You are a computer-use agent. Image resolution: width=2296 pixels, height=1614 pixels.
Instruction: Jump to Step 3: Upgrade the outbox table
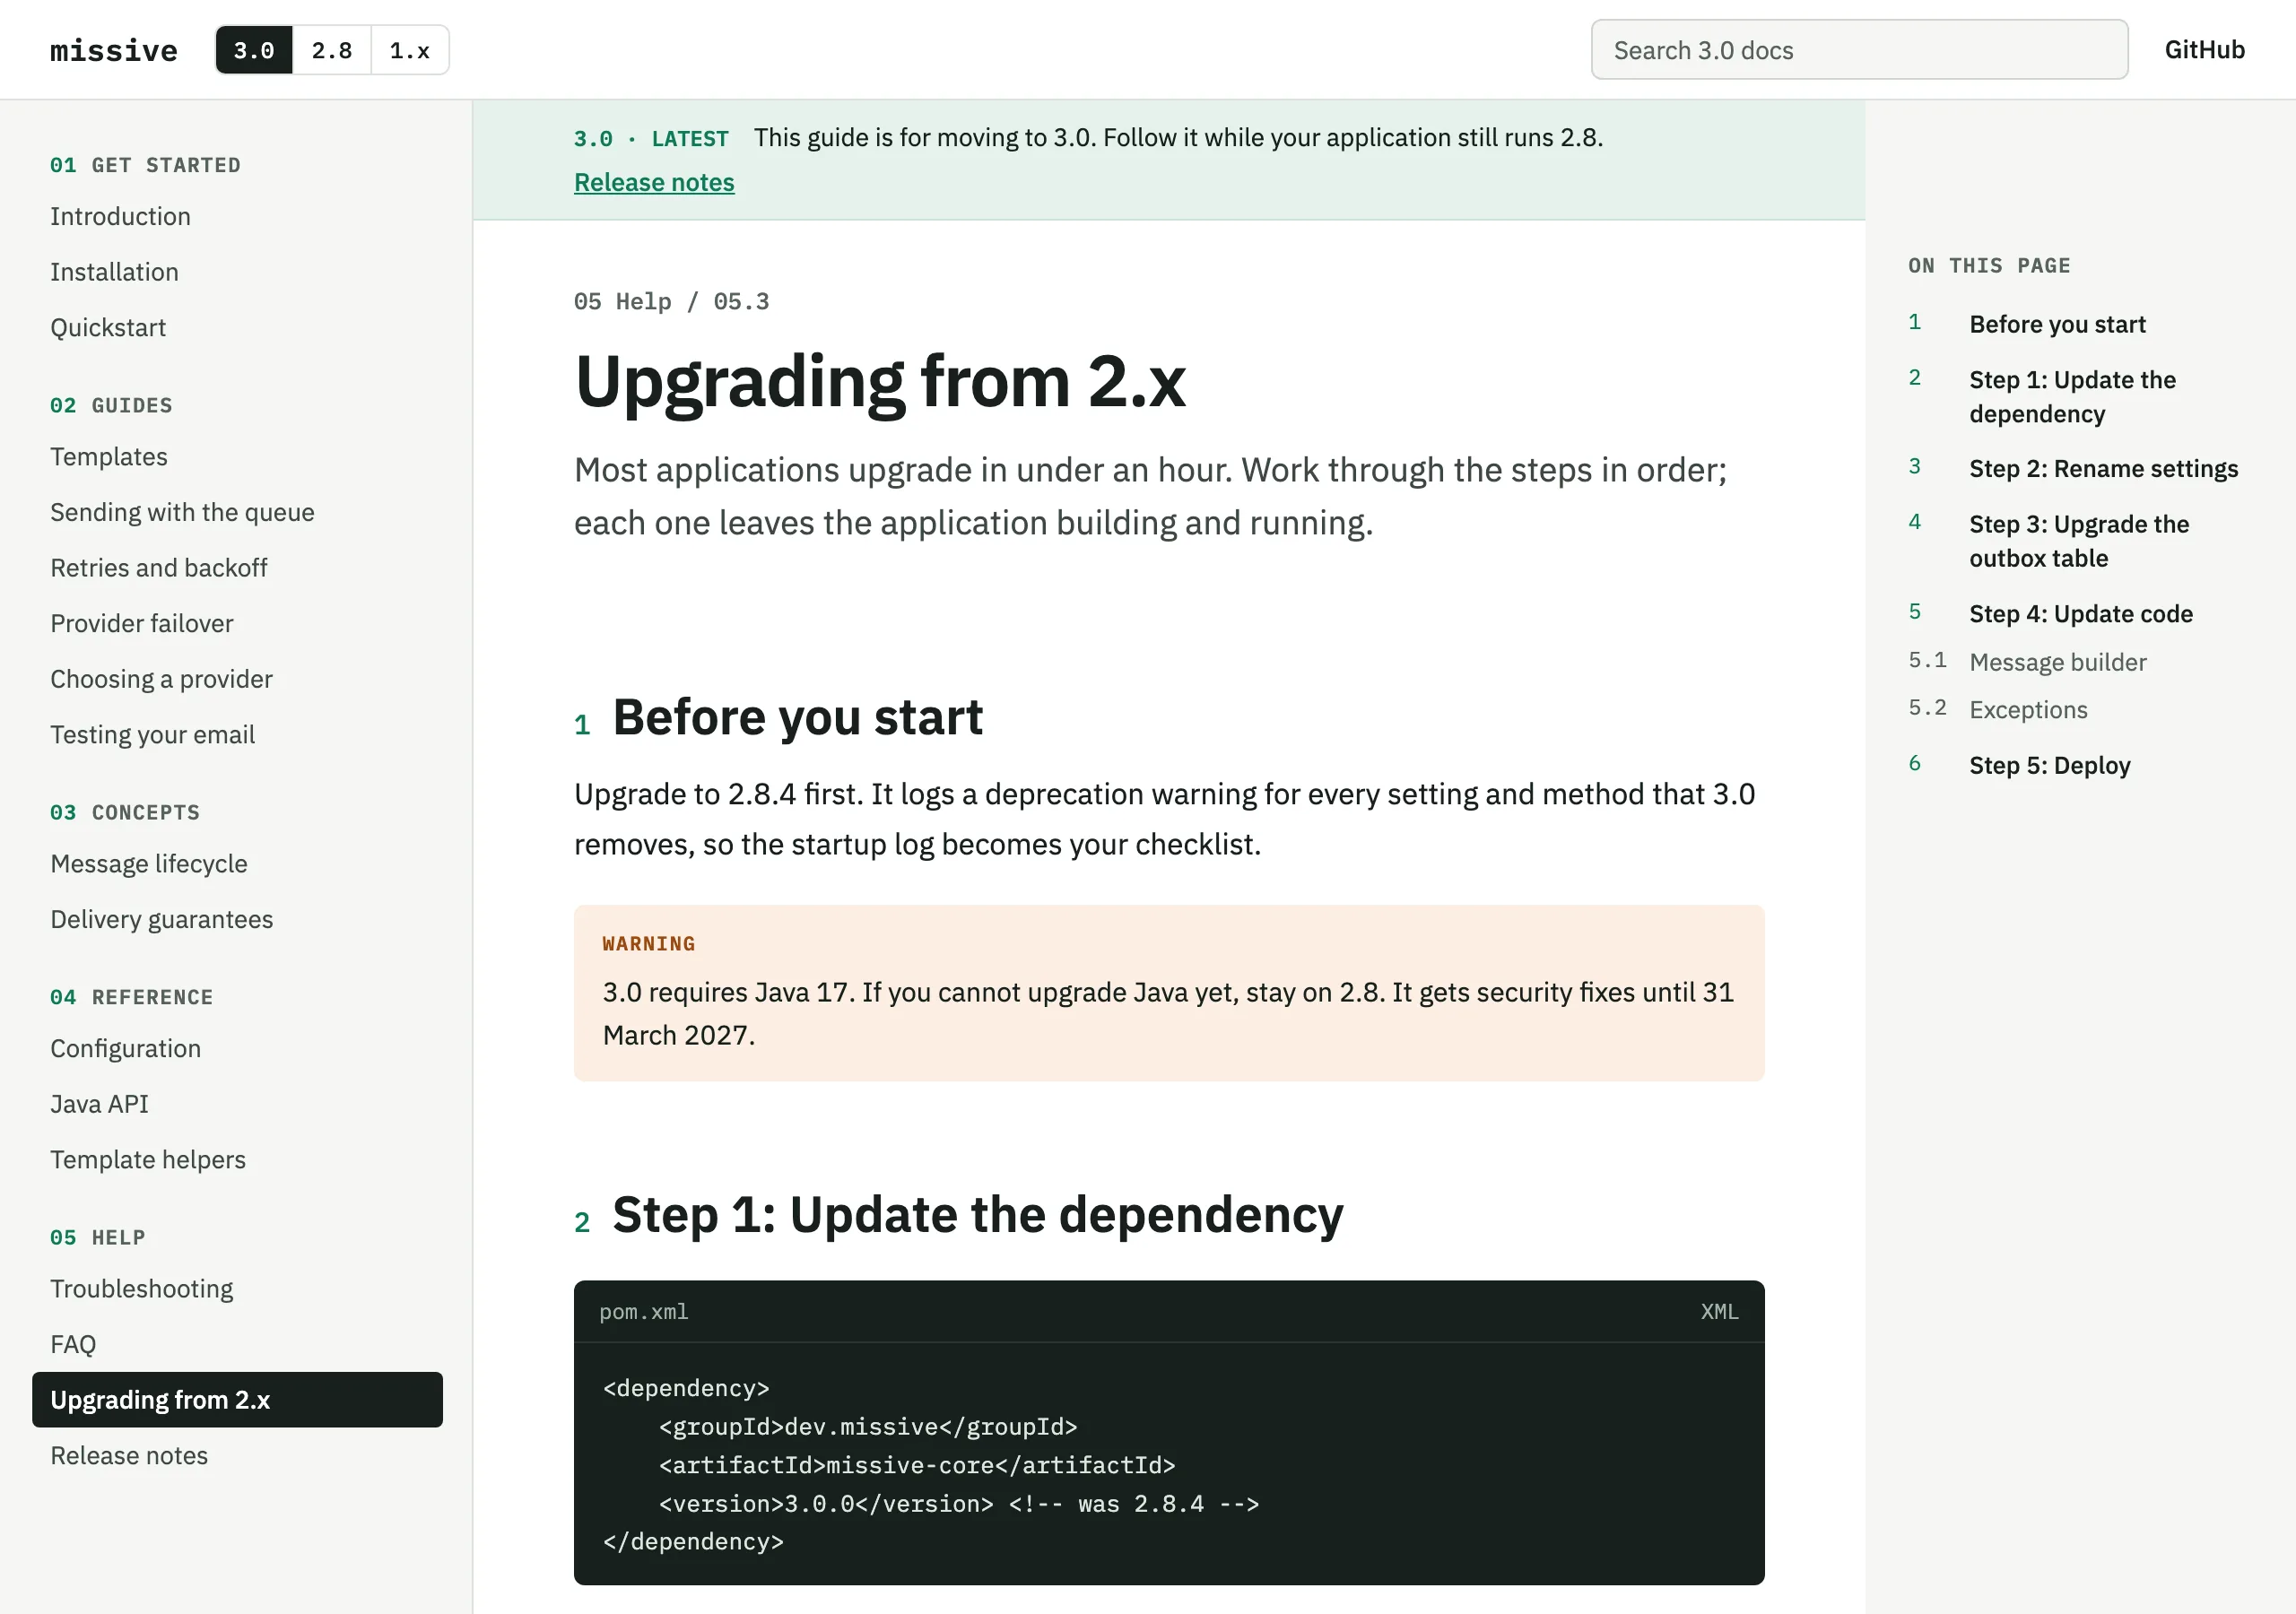click(x=2079, y=541)
